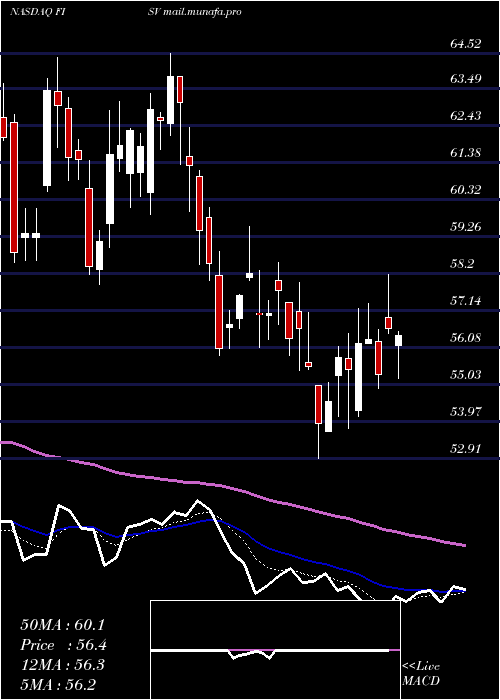Click the 56.08 price level label

coord(466,338)
